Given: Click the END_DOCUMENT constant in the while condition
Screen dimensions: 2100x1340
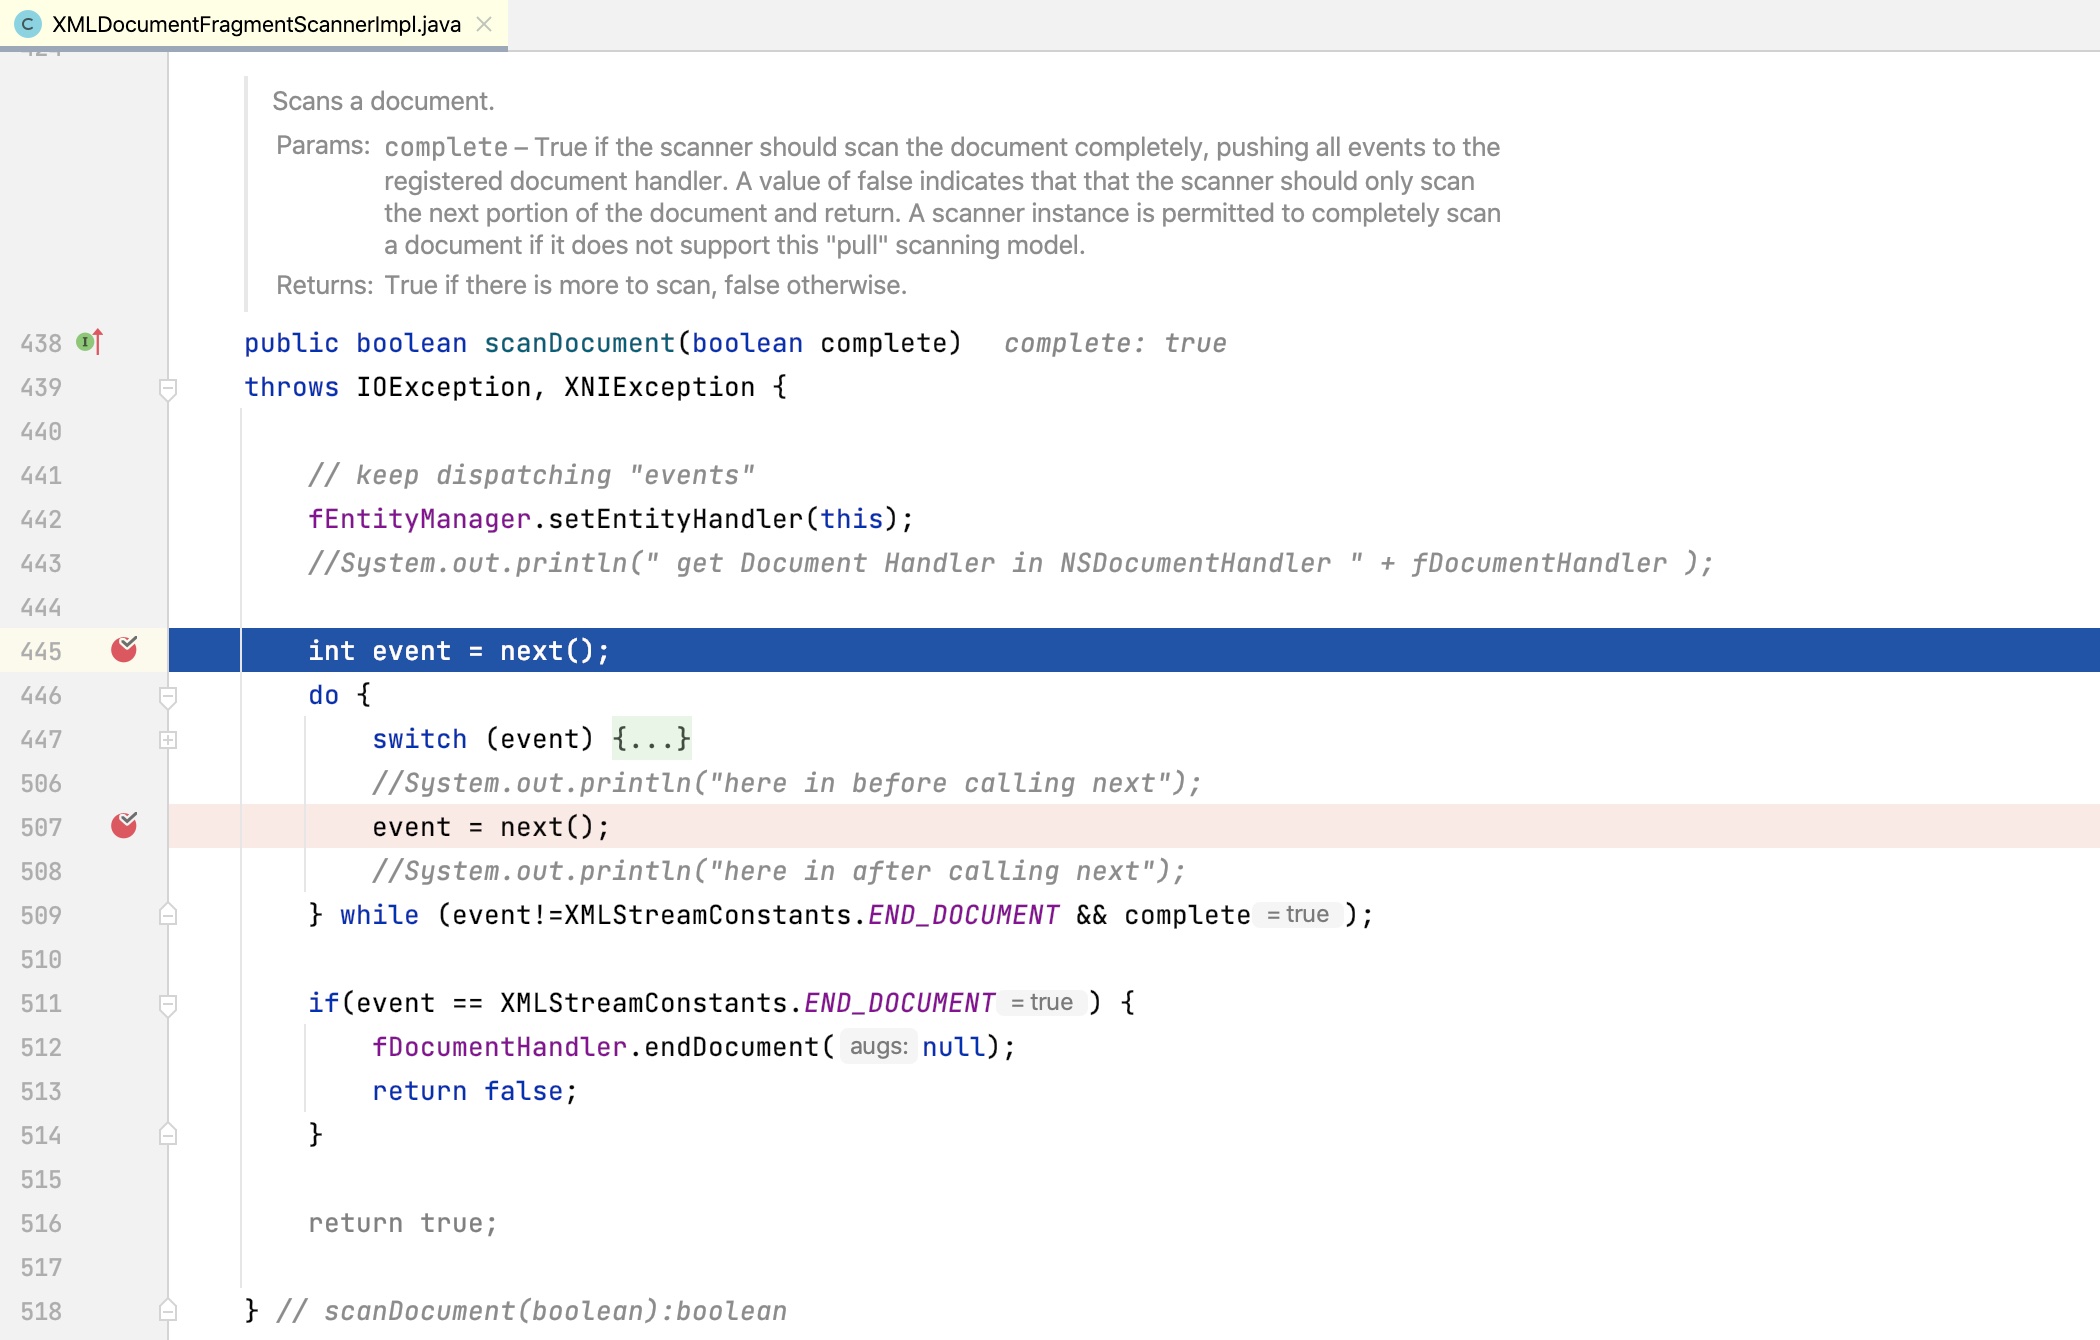Looking at the screenshot, I should (963, 915).
